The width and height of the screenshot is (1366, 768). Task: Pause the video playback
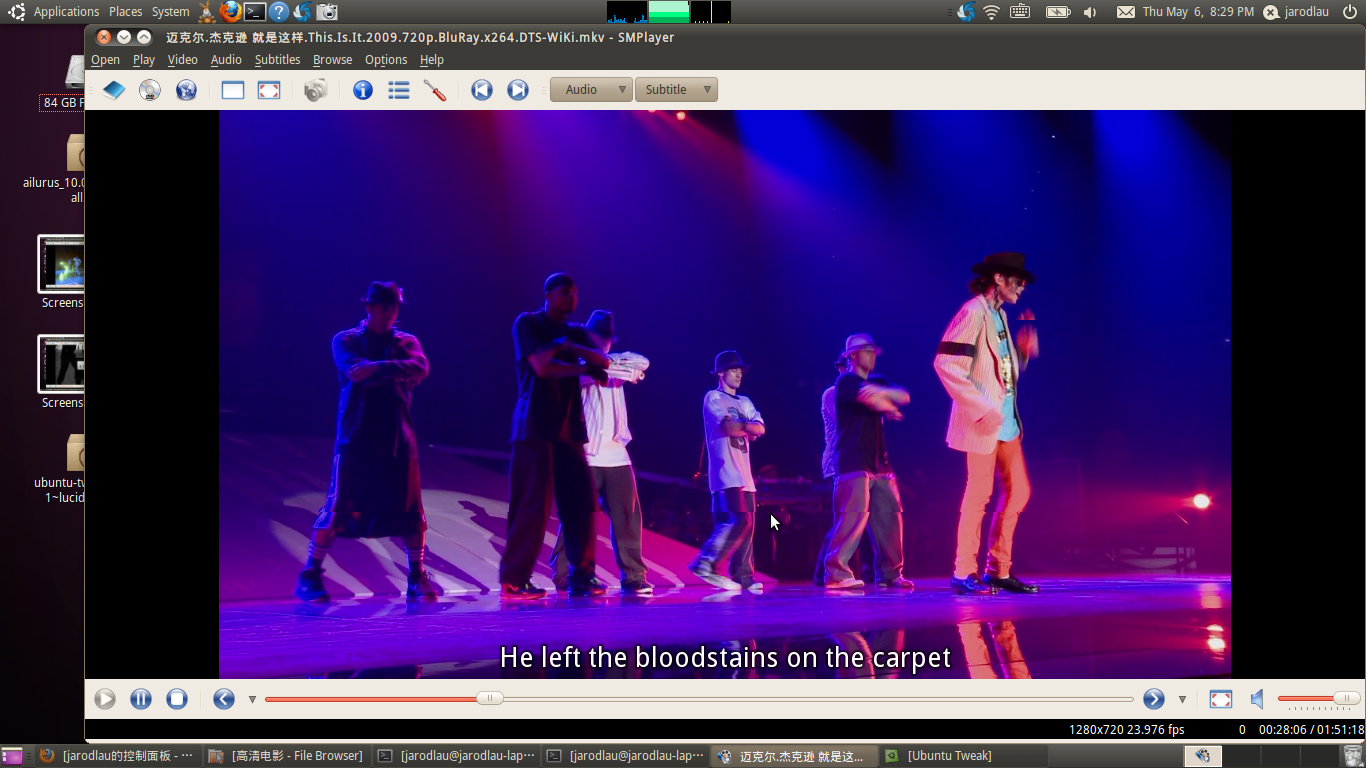coord(141,699)
